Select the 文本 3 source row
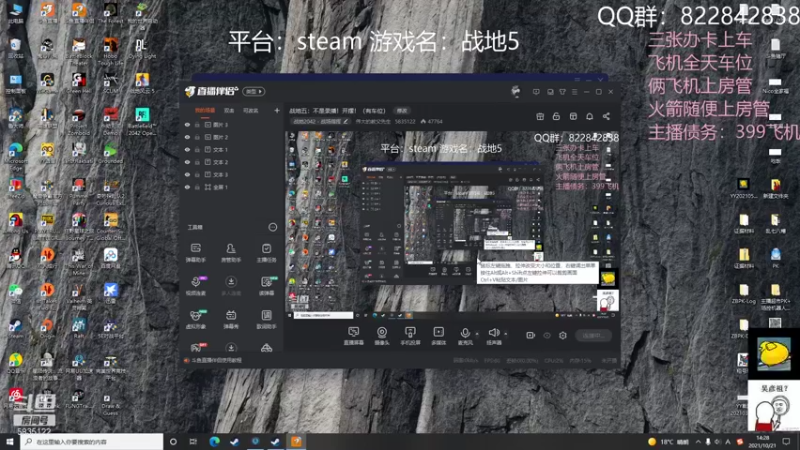The height and width of the screenshot is (450, 800). 232,174
